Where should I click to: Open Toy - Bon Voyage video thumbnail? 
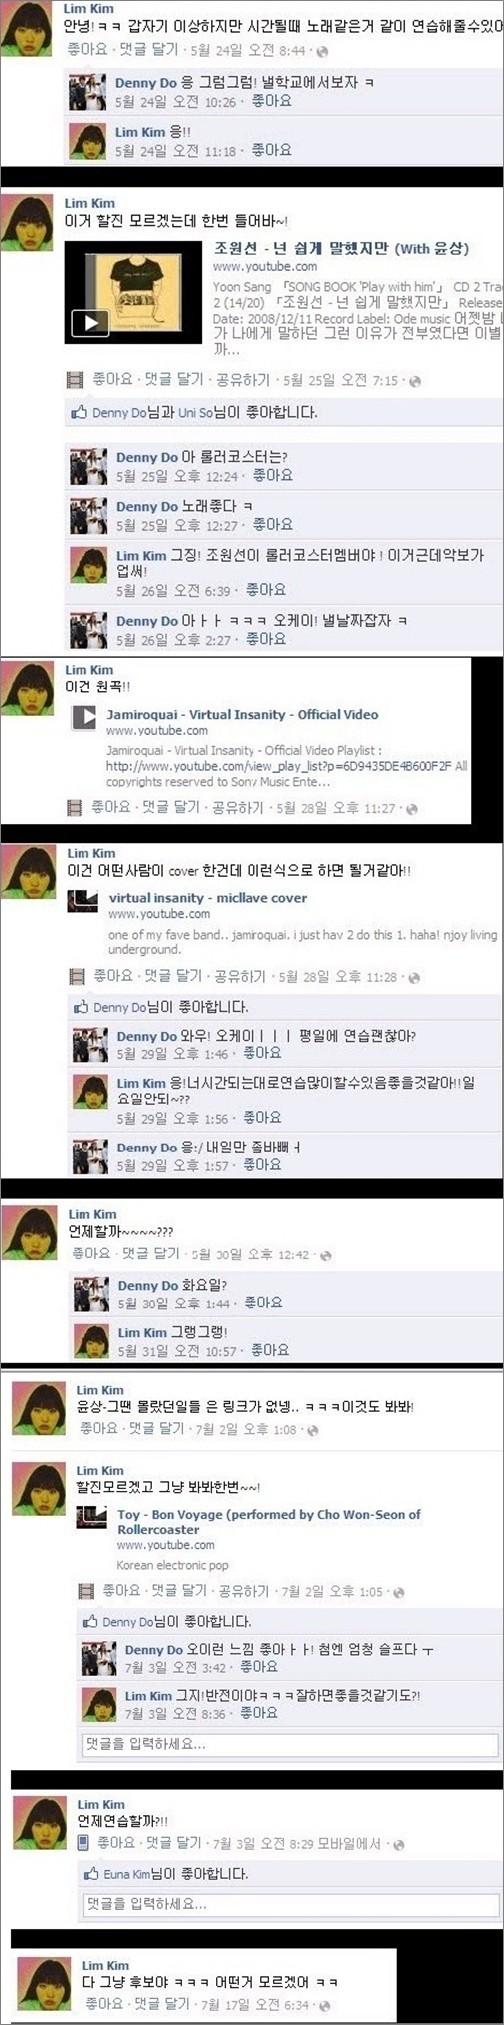(92, 1516)
